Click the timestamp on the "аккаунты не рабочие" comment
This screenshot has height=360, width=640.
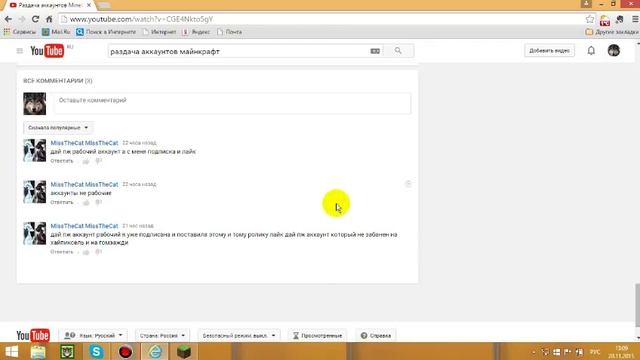(139, 184)
